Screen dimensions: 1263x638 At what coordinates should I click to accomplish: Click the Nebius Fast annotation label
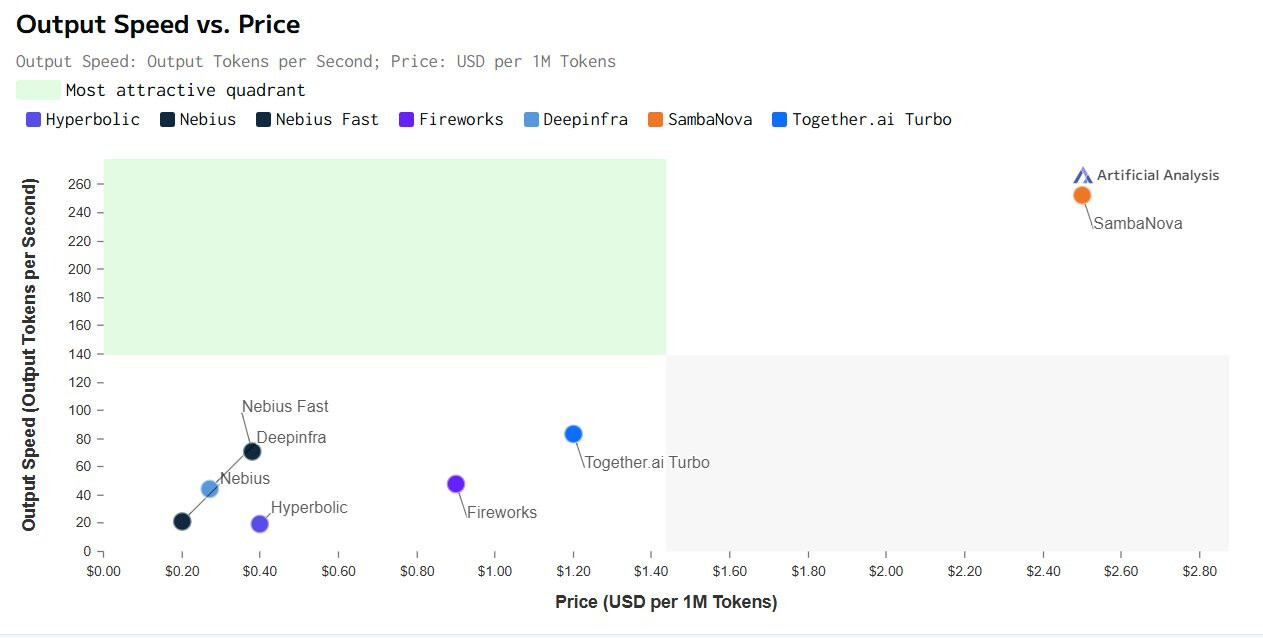[x=285, y=407]
